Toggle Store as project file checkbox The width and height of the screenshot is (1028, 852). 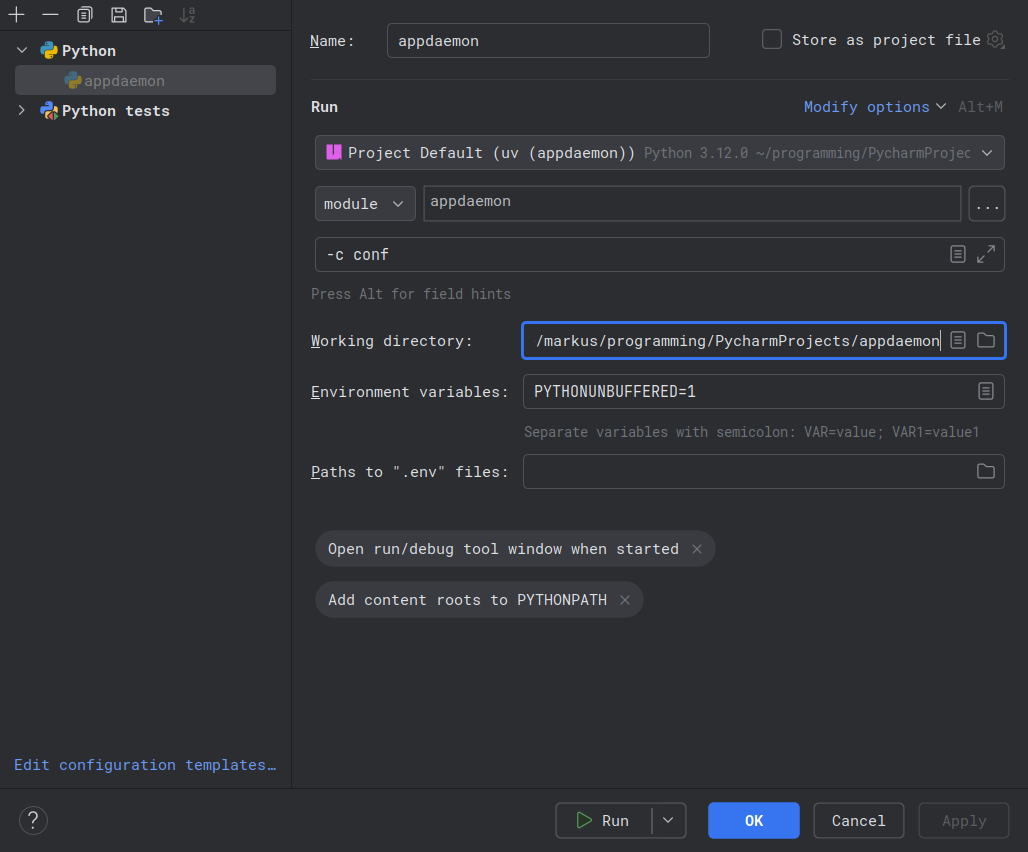[772, 39]
